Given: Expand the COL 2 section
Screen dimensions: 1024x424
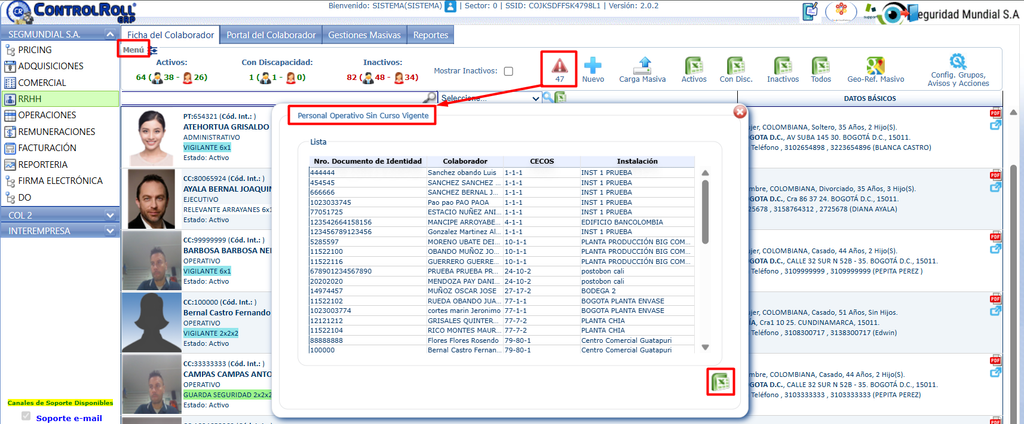Looking at the screenshot, I should [x=110, y=215].
